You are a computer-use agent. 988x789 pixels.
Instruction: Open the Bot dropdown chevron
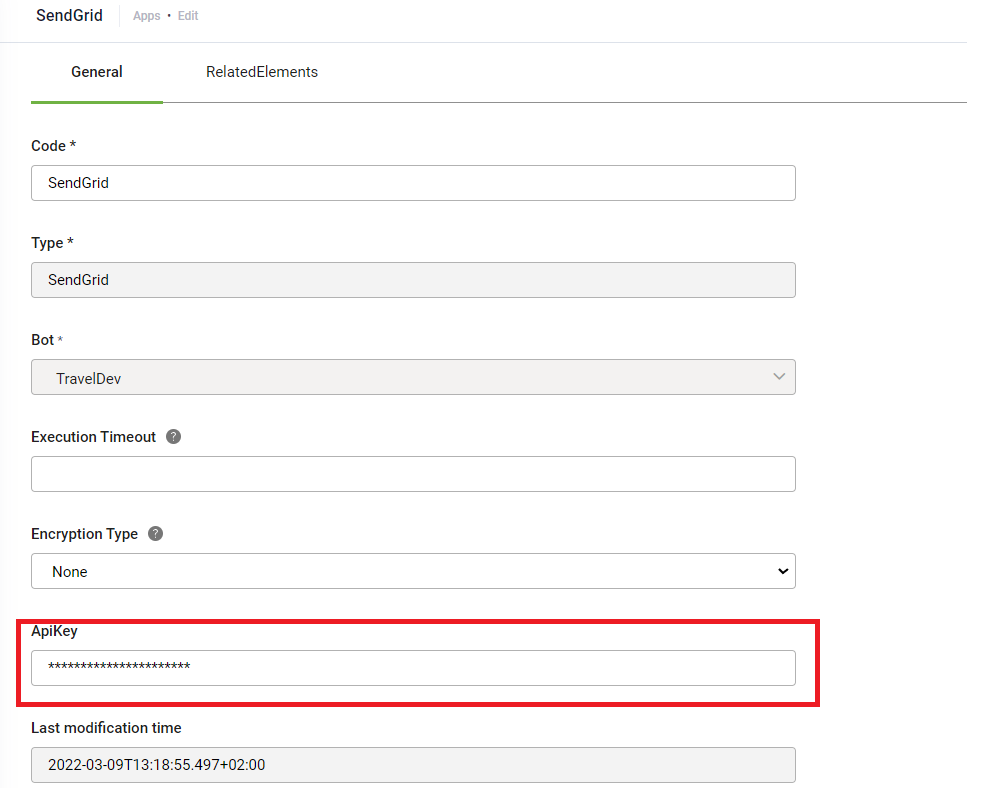[779, 377]
